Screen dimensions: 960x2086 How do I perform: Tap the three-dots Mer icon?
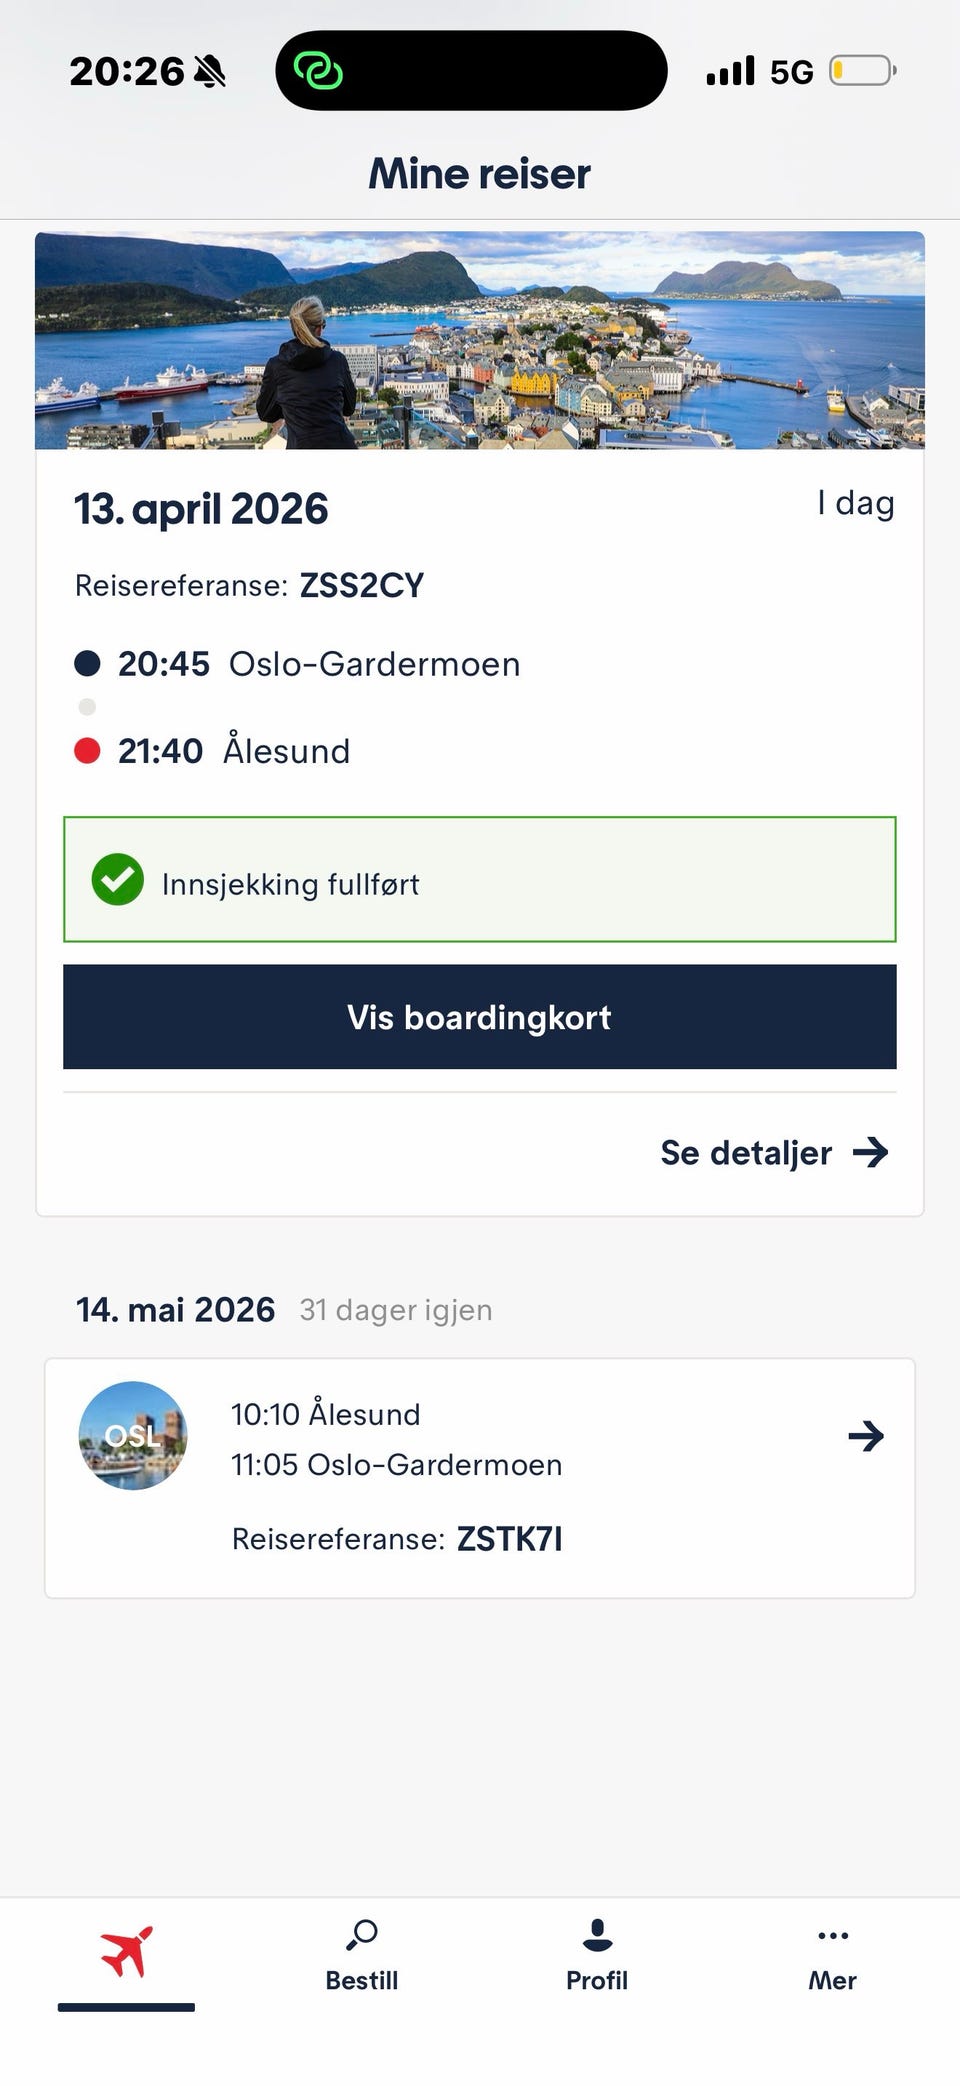[x=833, y=1935]
